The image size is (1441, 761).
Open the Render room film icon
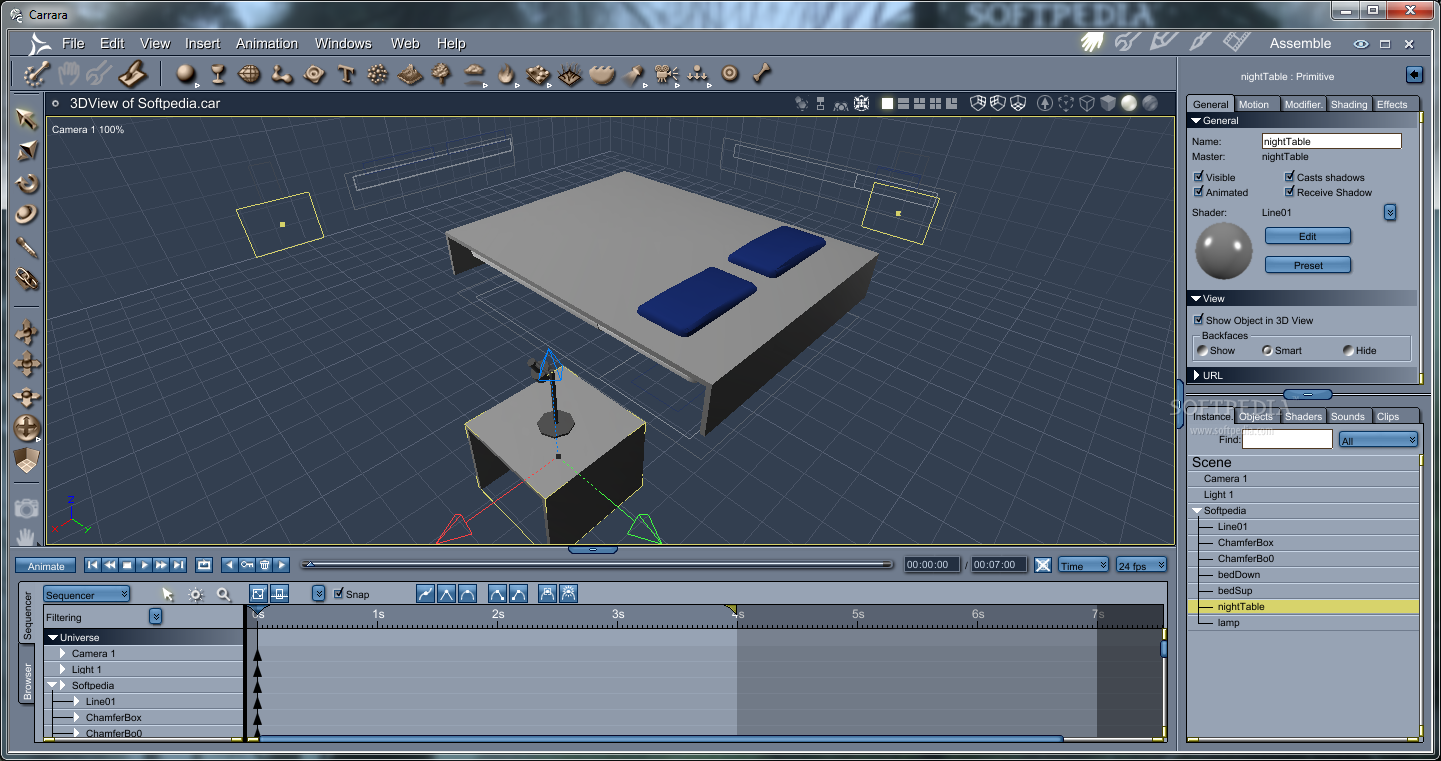point(1238,42)
